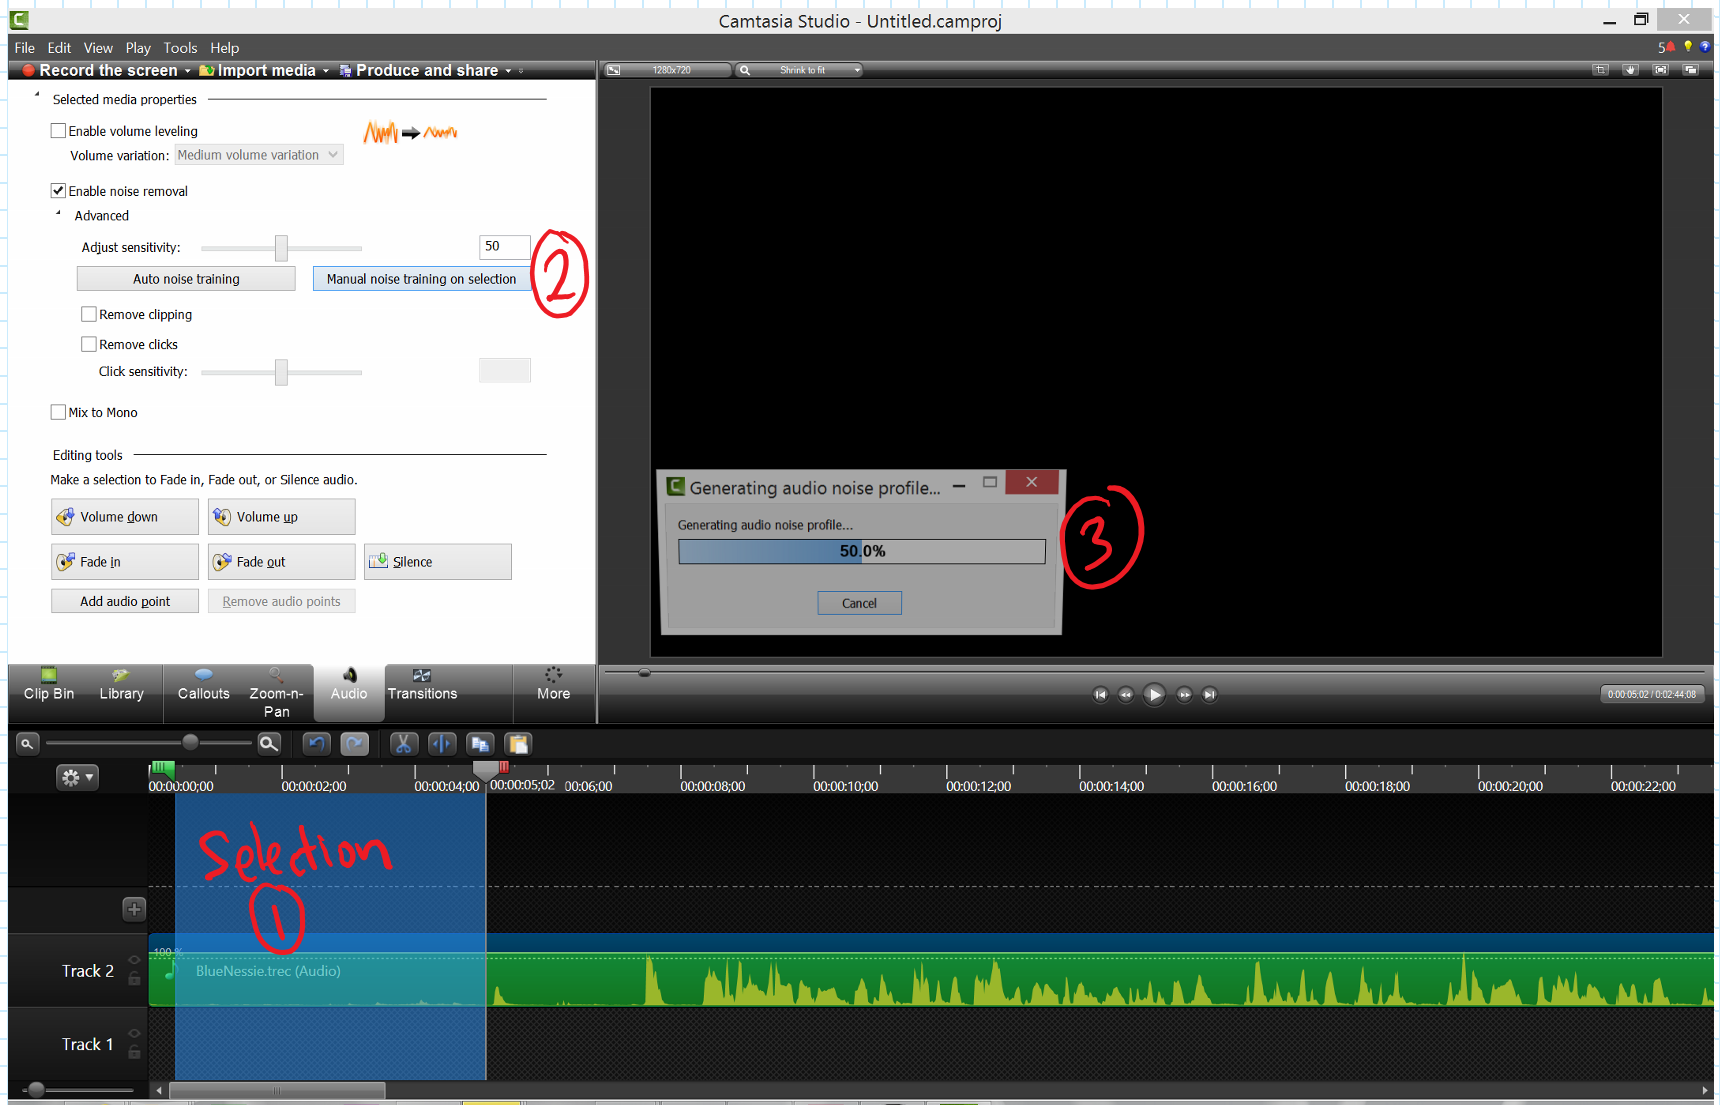Enable volume leveling checkbox
The width and height of the screenshot is (1720, 1105).
(x=59, y=131)
